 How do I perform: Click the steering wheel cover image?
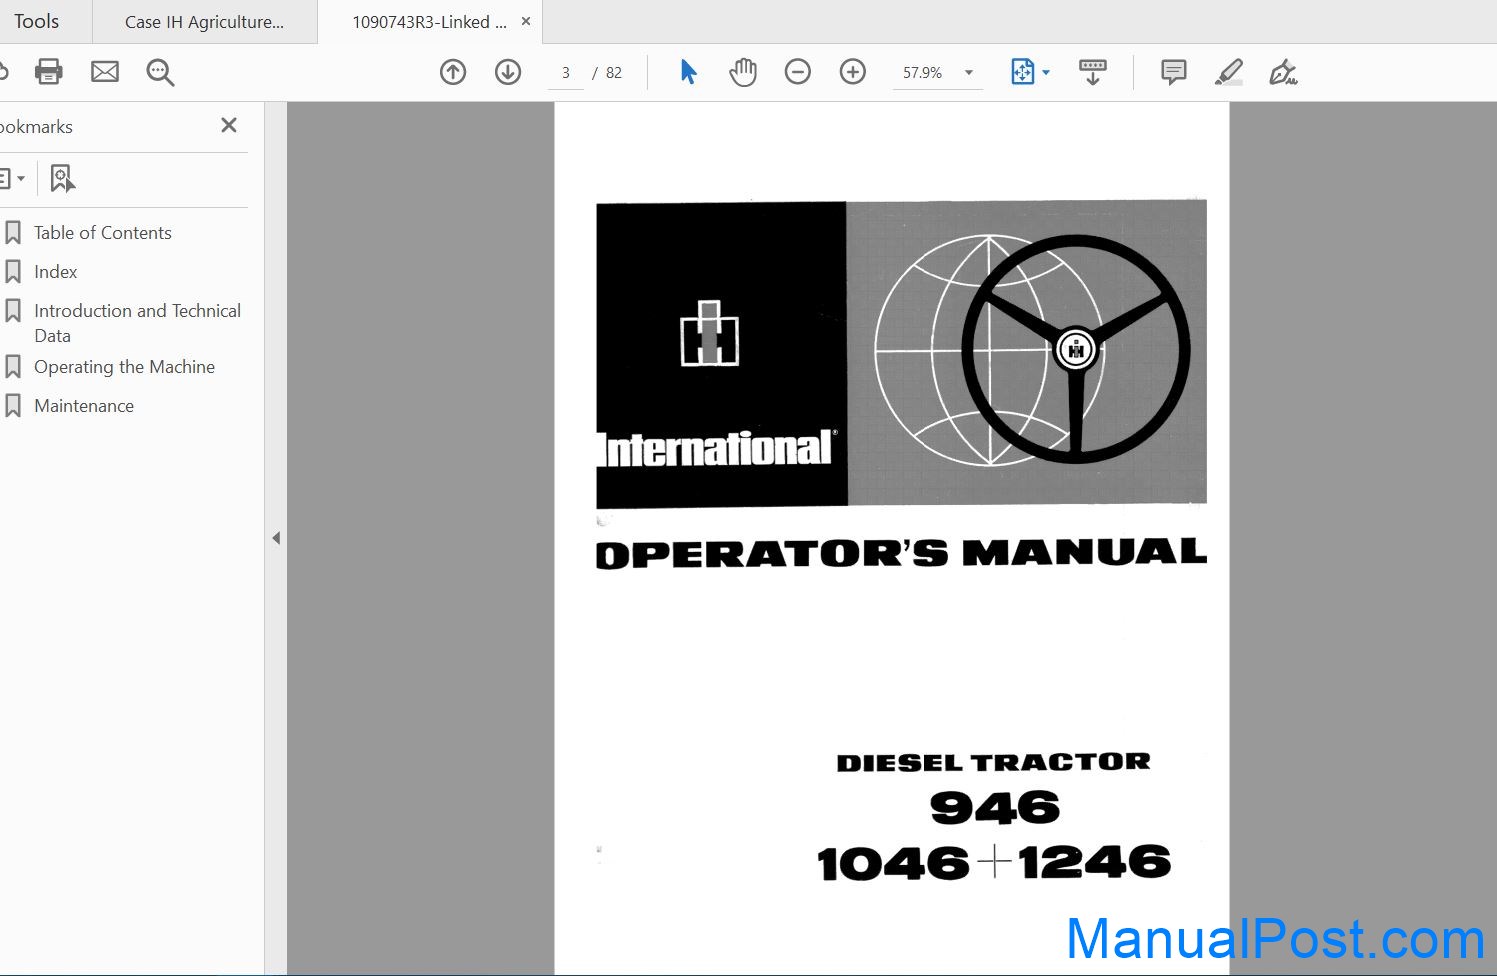click(x=1076, y=349)
